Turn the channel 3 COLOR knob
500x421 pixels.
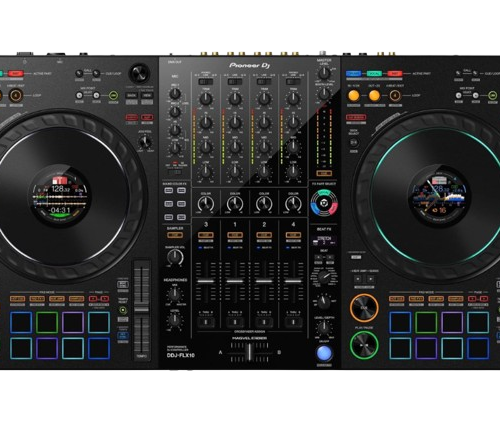[x=206, y=204]
